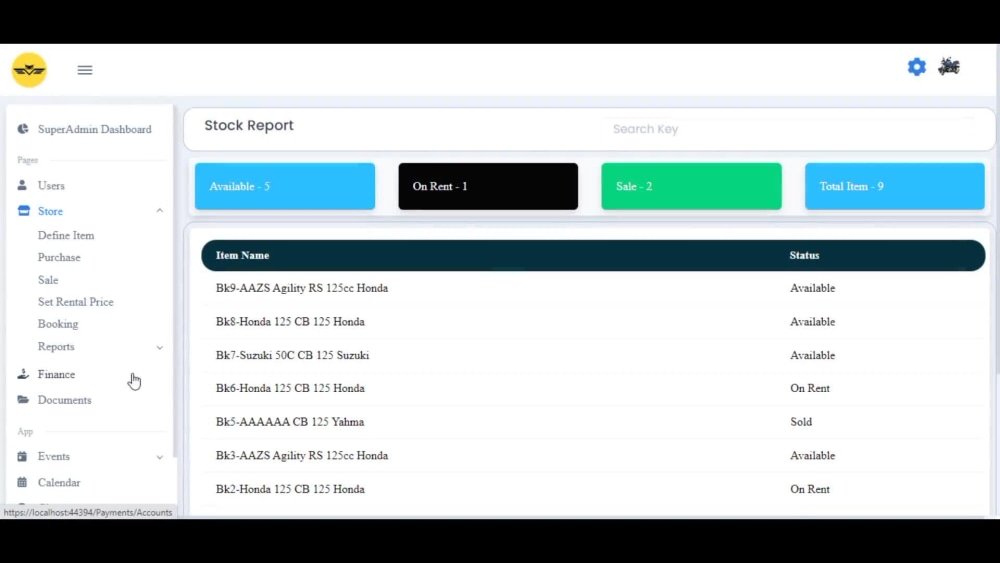The width and height of the screenshot is (1000, 563).
Task: Open the motorcycle profile avatar
Action: click(x=949, y=66)
